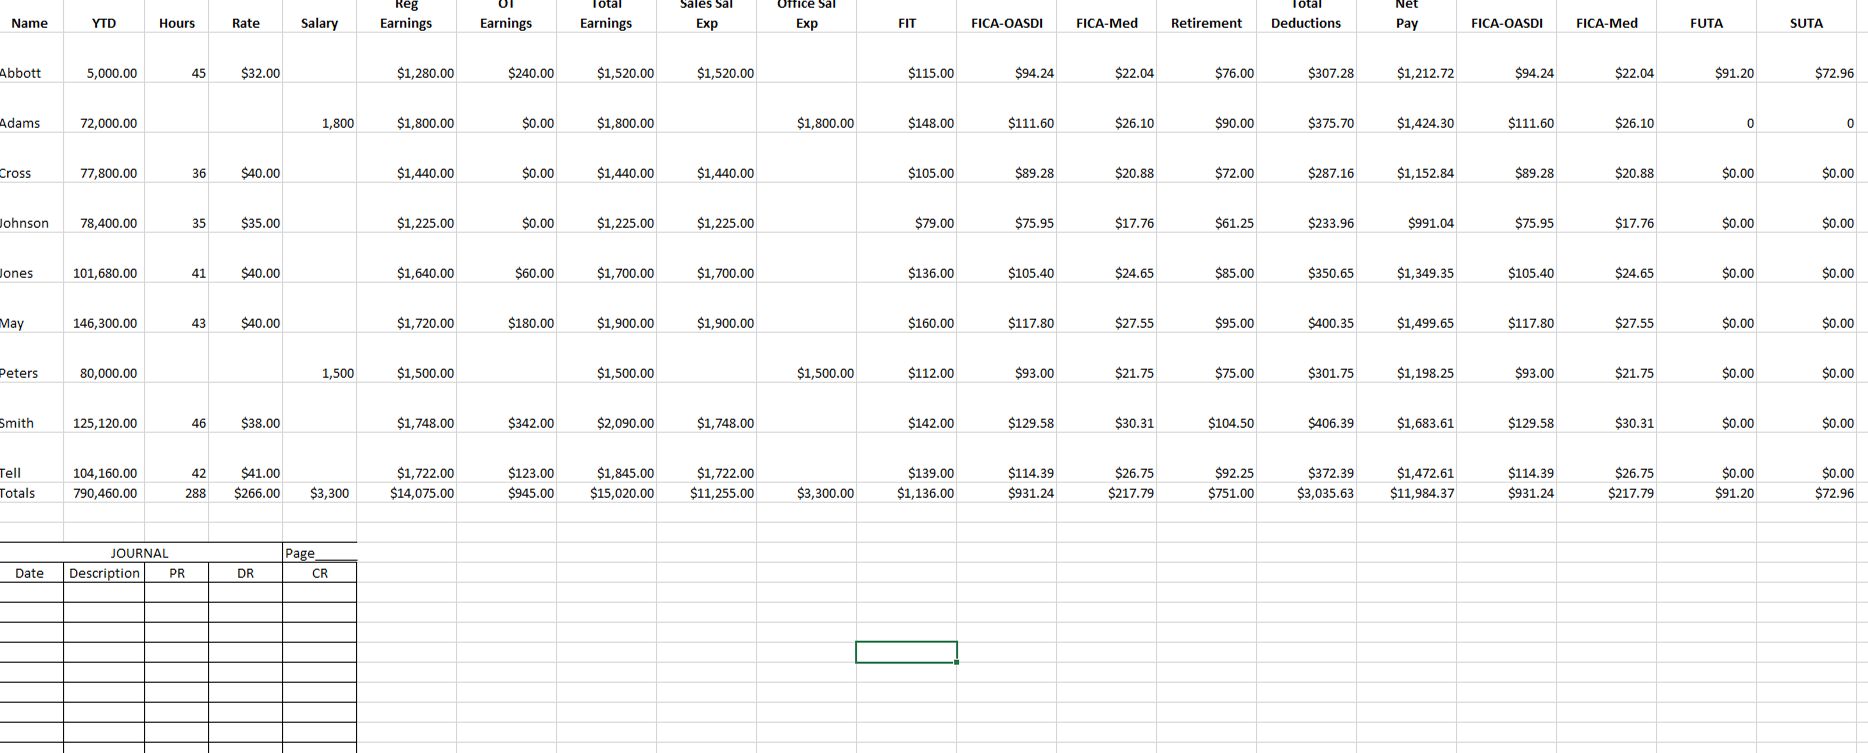Screen dimensions: 1868x753
Task: Click Jones YTD 101,680.00
Action: (x=104, y=273)
